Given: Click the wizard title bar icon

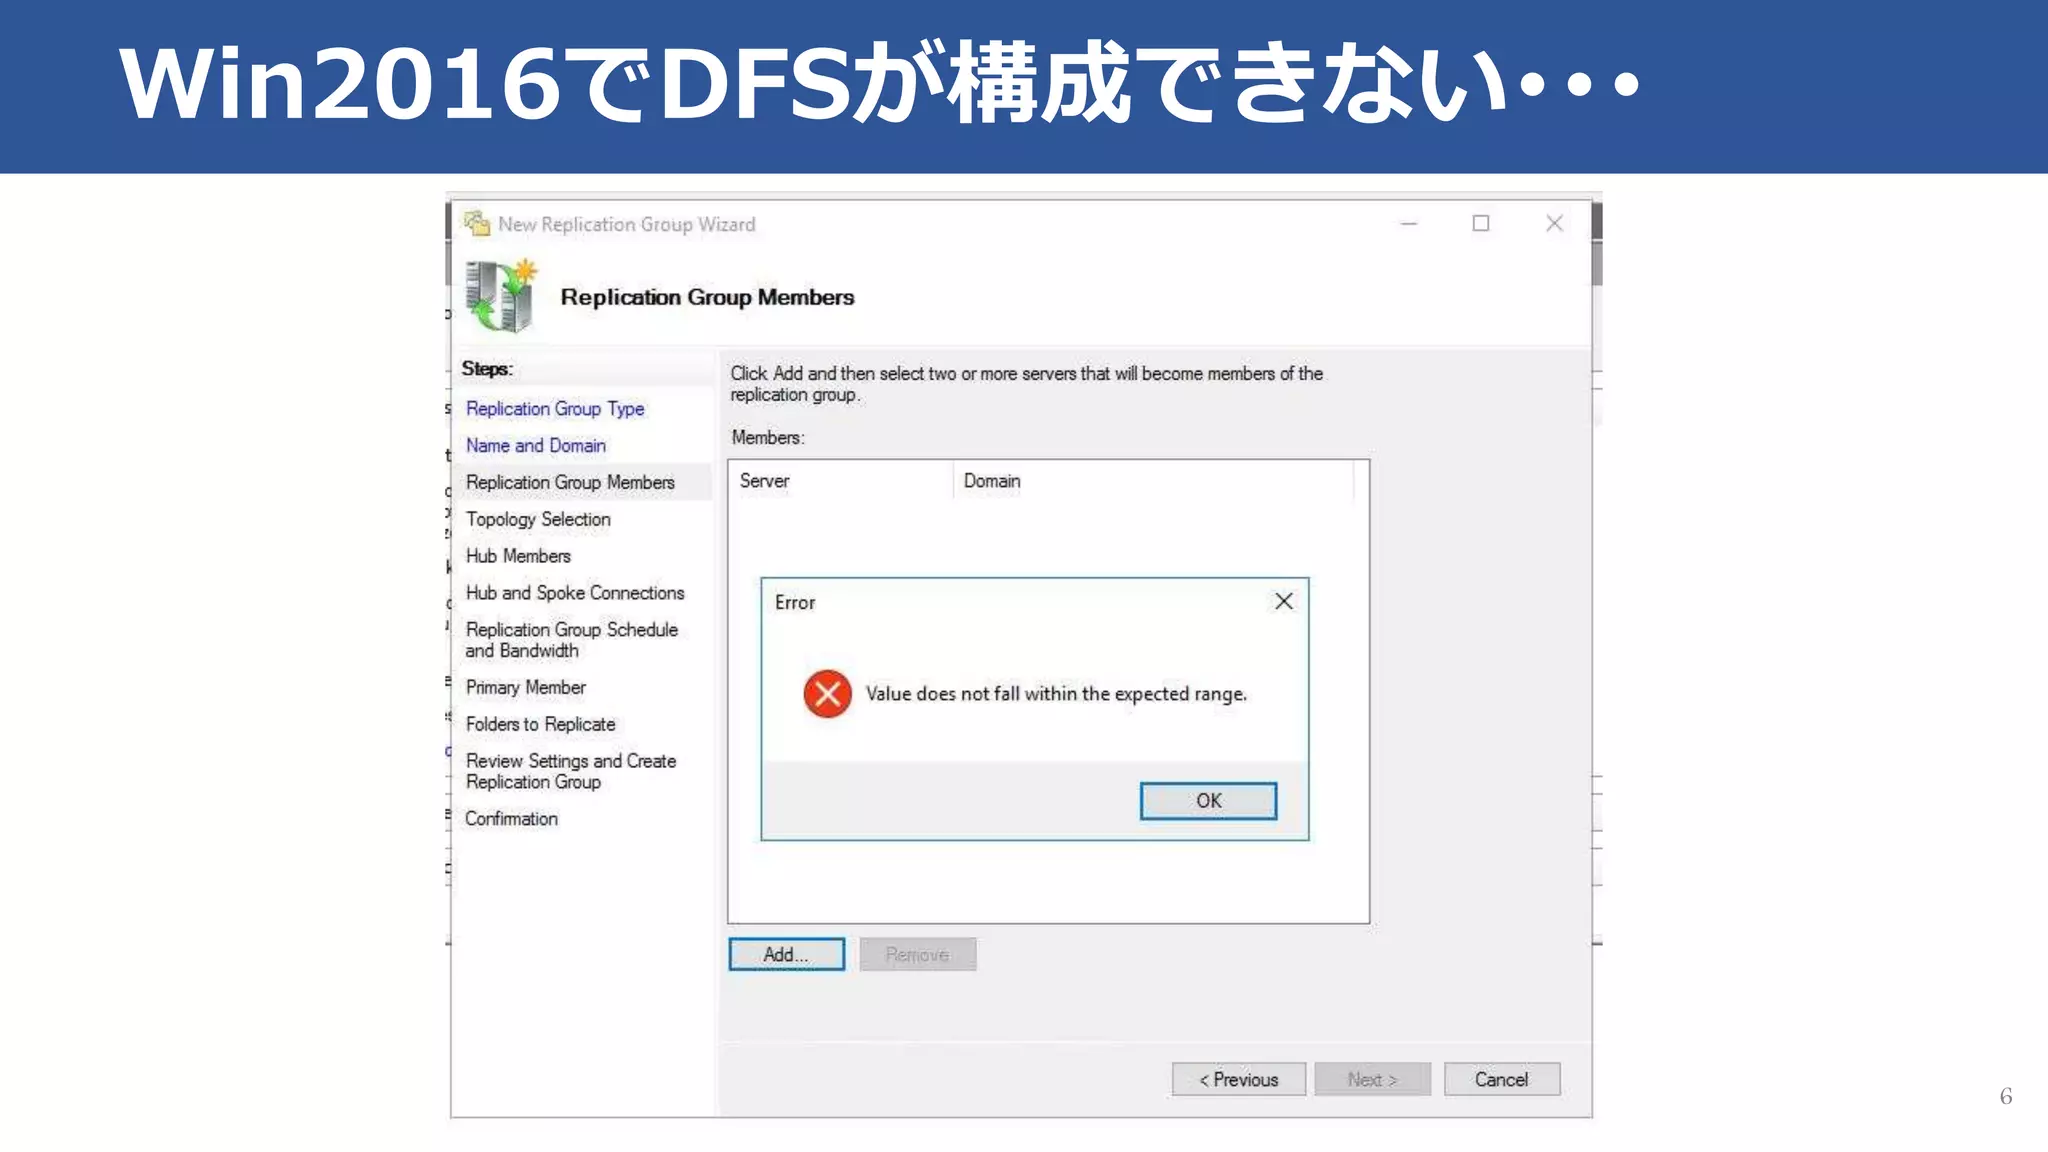Looking at the screenshot, I should click(477, 223).
